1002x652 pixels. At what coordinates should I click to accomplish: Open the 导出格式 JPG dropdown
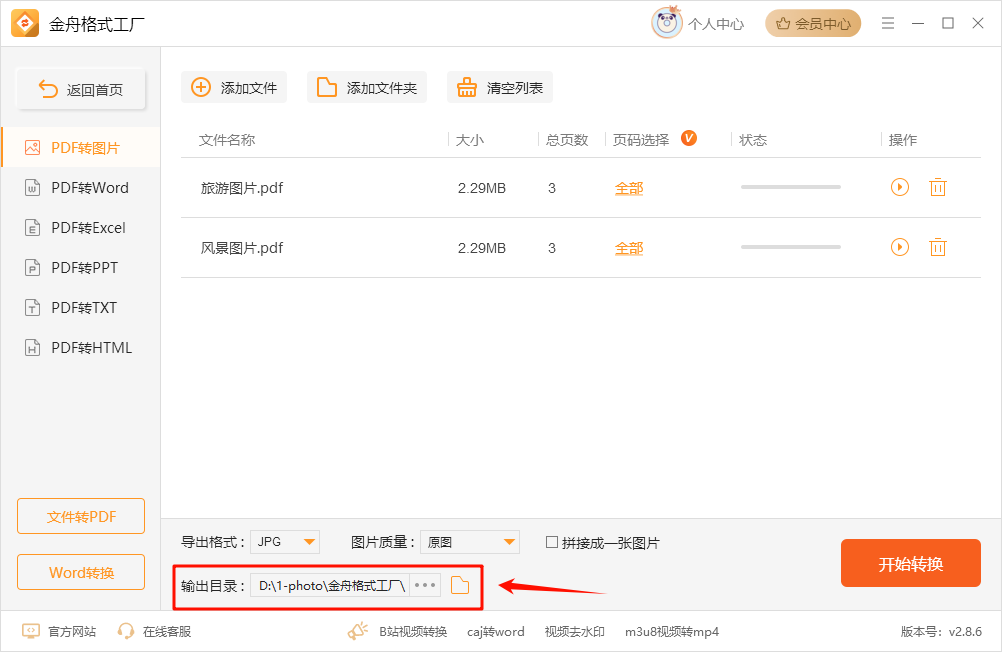coord(285,542)
